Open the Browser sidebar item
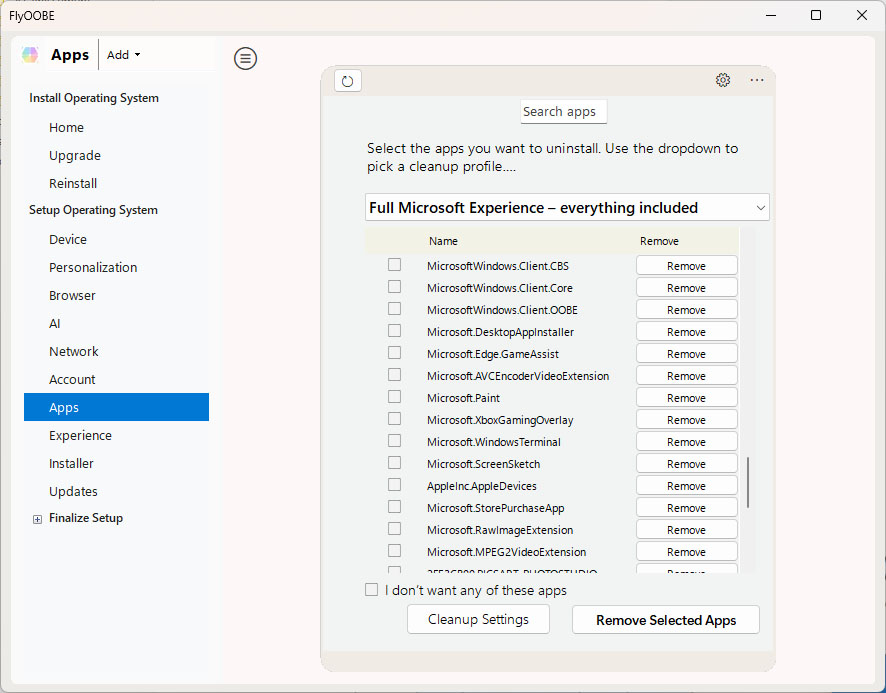 (x=72, y=295)
